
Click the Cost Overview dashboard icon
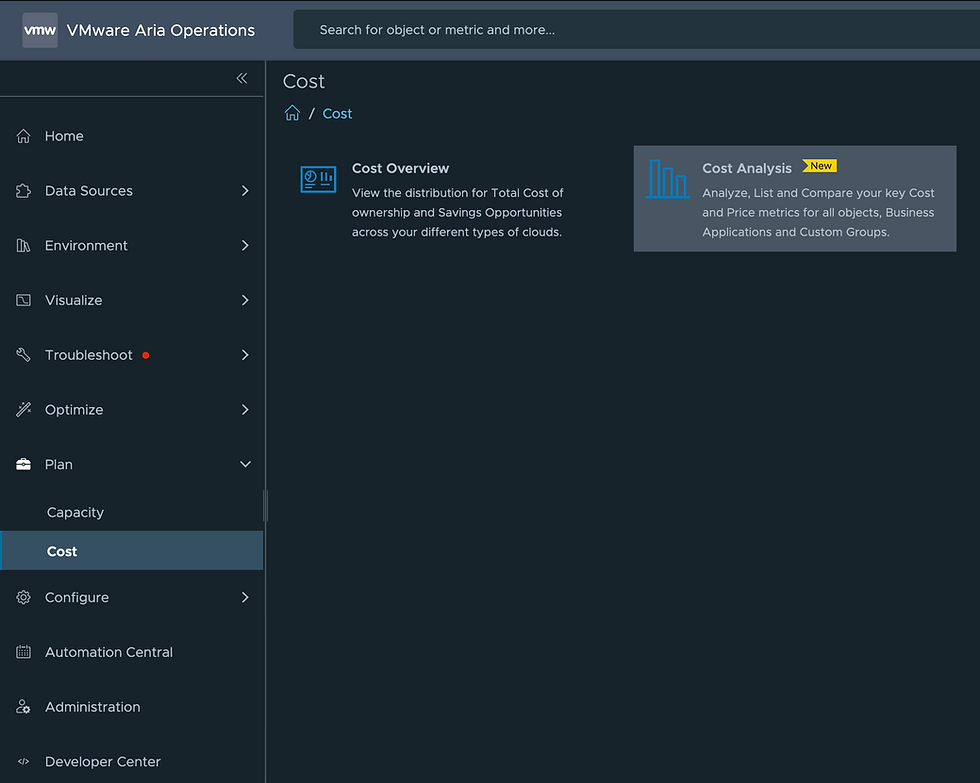(318, 179)
